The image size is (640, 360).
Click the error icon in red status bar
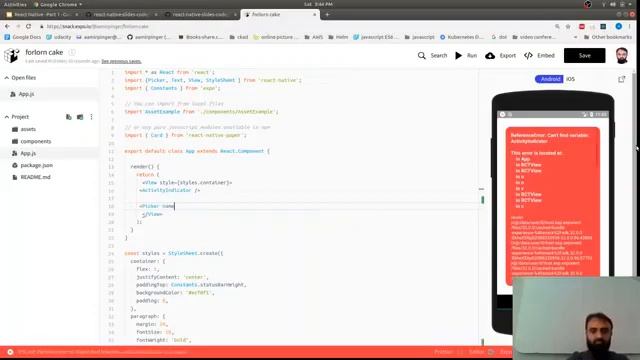[10, 352]
